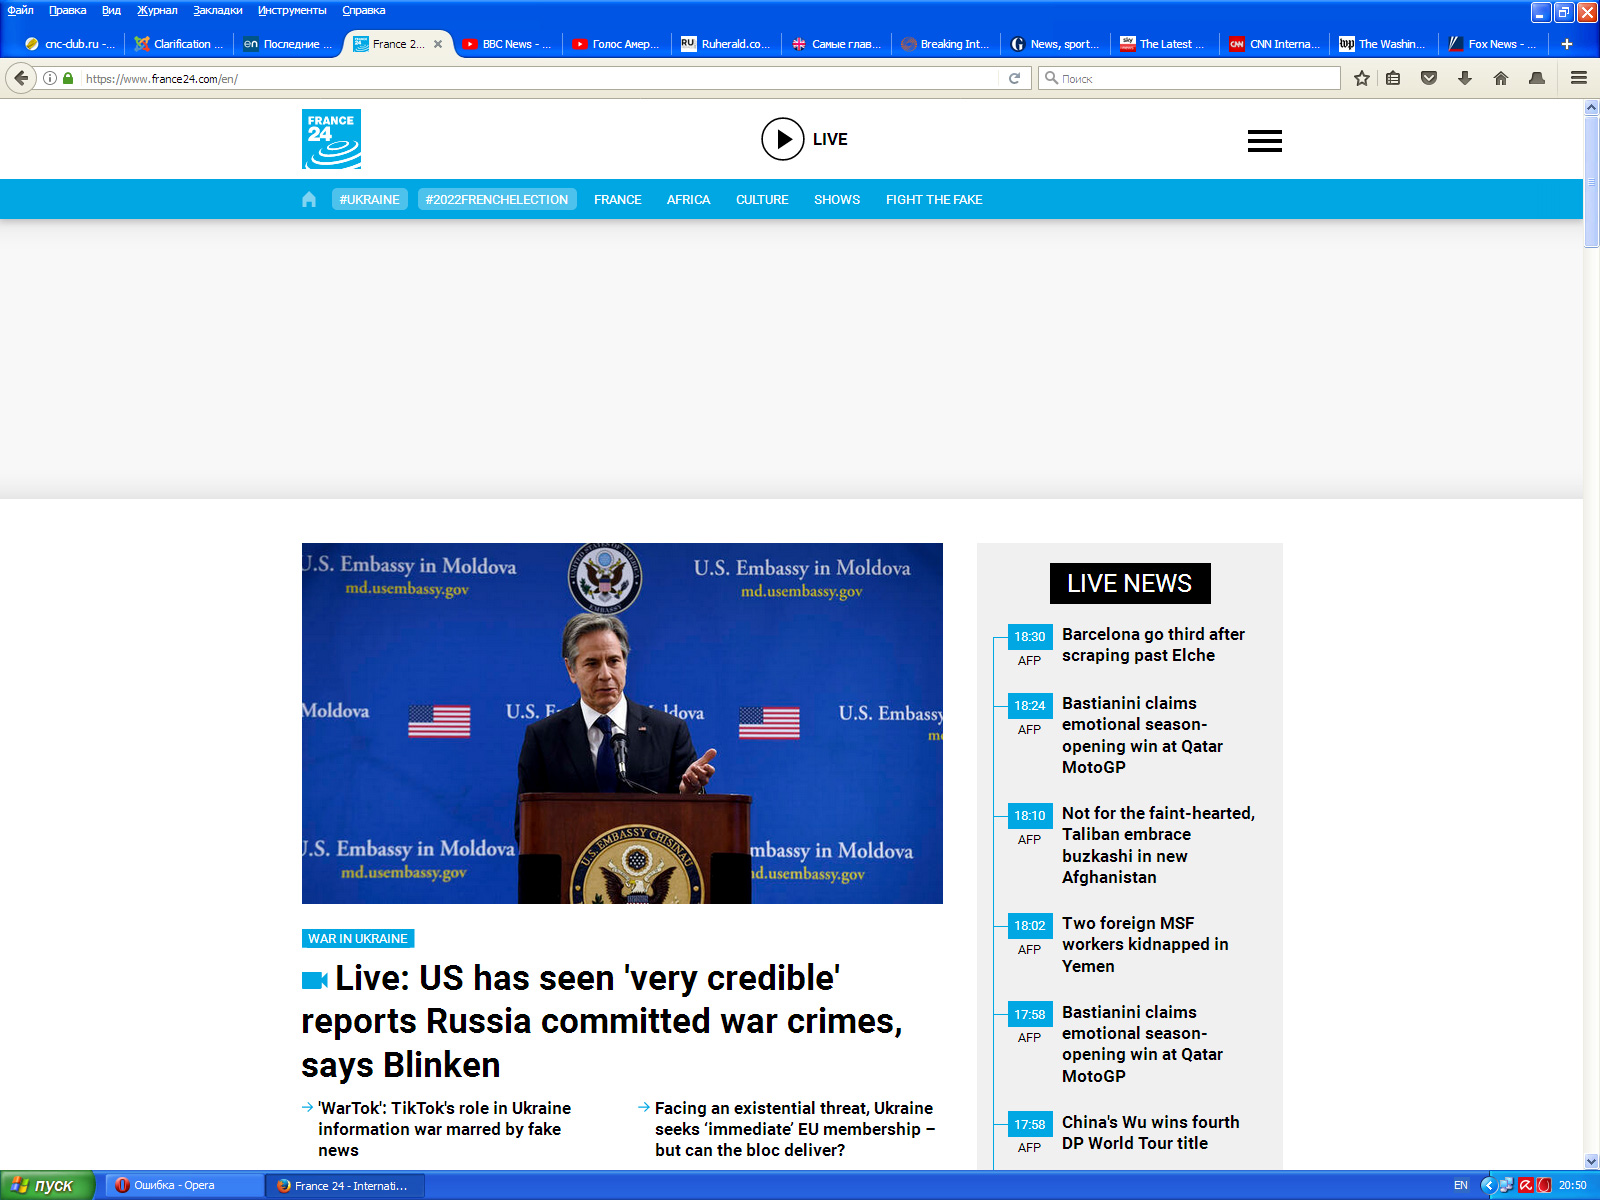
Task: Open the France 24 logo homepage
Action: (x=331, y=139)
